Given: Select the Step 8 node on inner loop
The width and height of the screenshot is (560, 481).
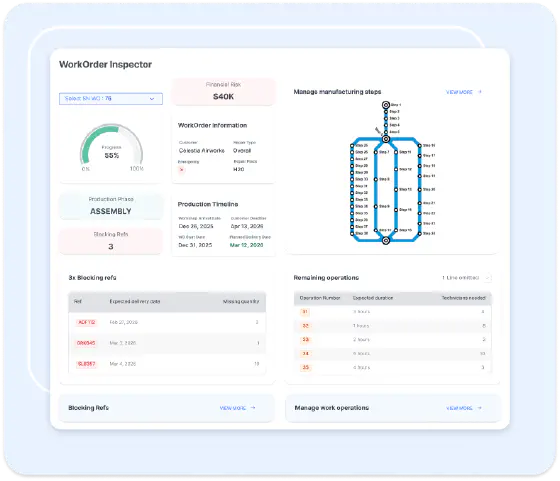Looking at the screenshot, I should pyautogui.click(x=376, y=179).
